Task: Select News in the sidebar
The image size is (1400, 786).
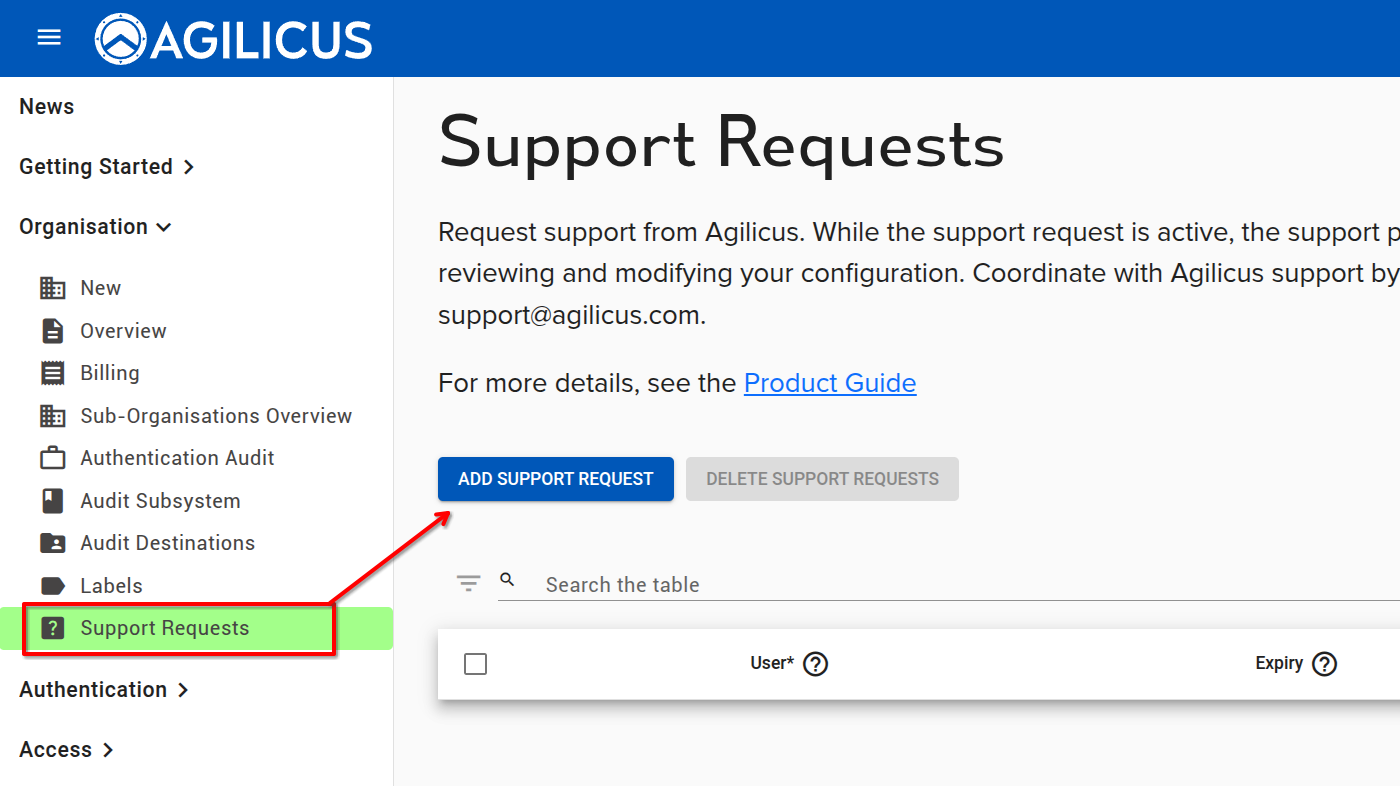Action: (46, 106)
